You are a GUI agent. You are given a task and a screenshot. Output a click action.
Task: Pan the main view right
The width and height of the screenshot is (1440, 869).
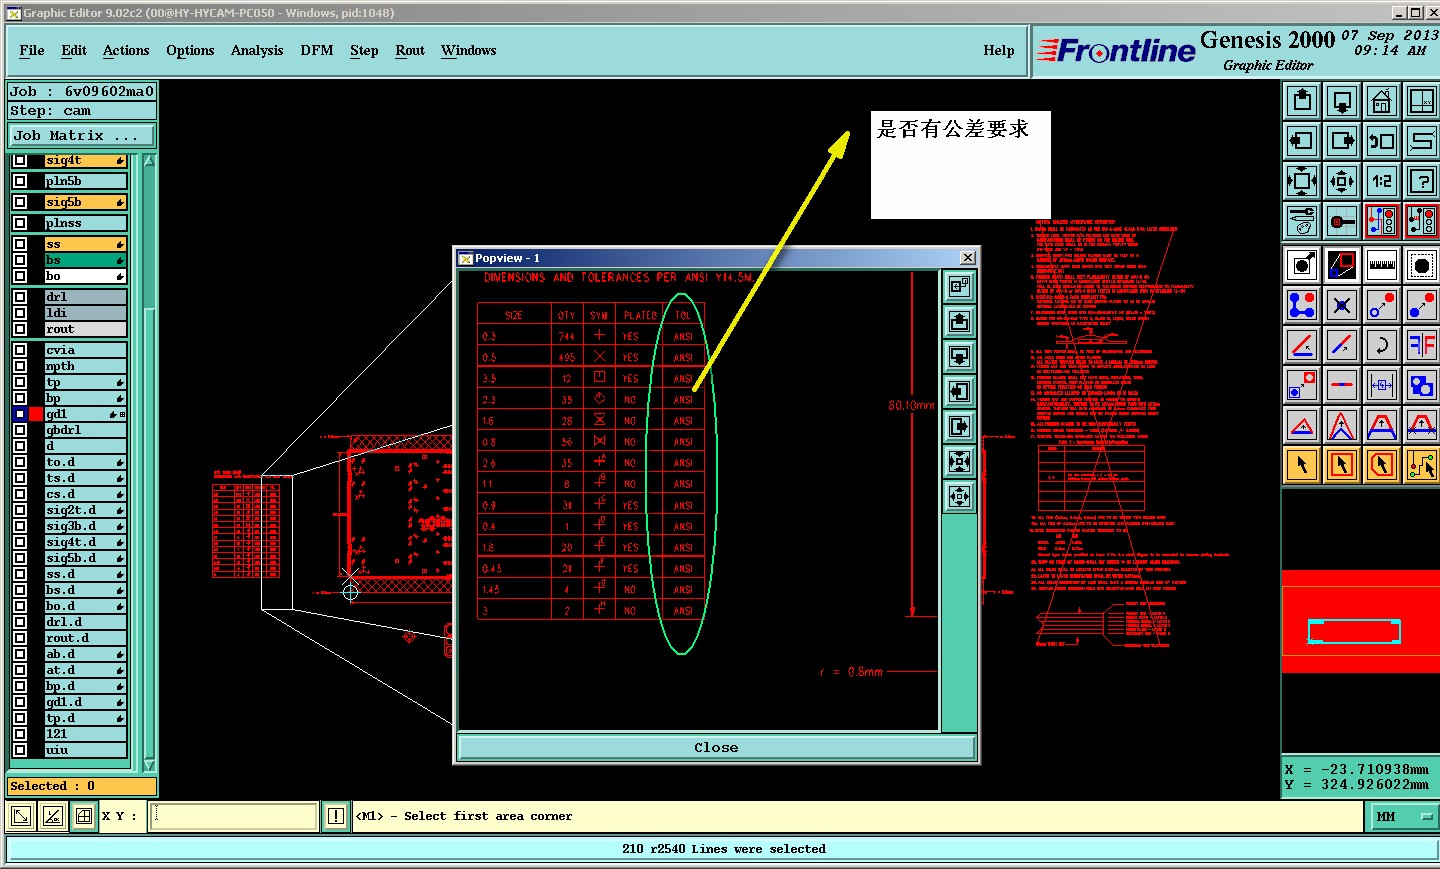[1342, 141]
